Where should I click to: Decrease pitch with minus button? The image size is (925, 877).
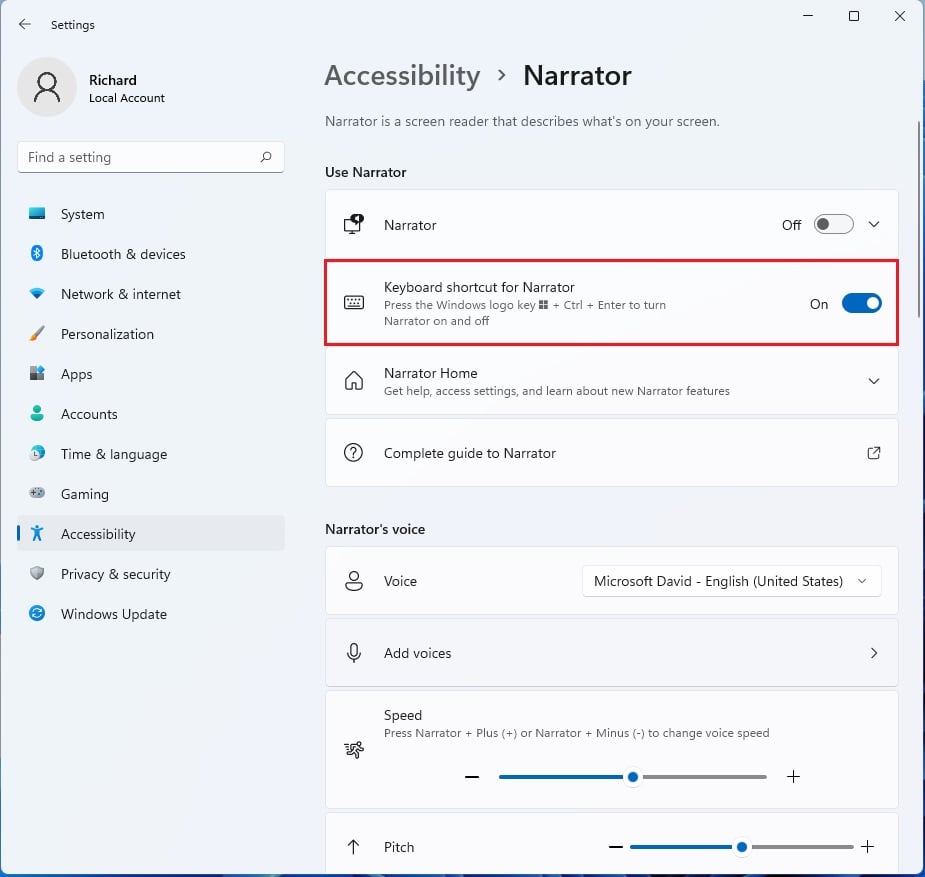615,847
